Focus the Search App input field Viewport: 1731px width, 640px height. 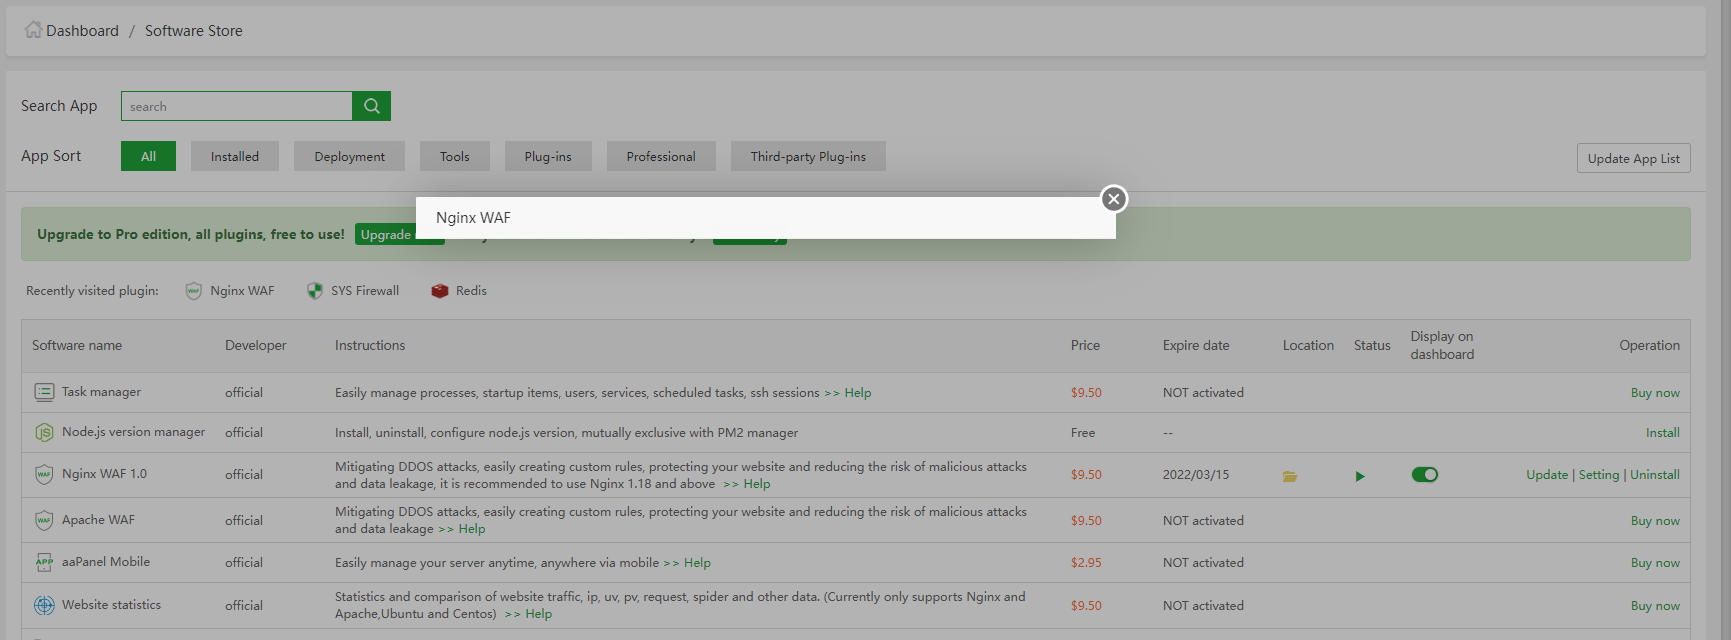tap(237, 106)
